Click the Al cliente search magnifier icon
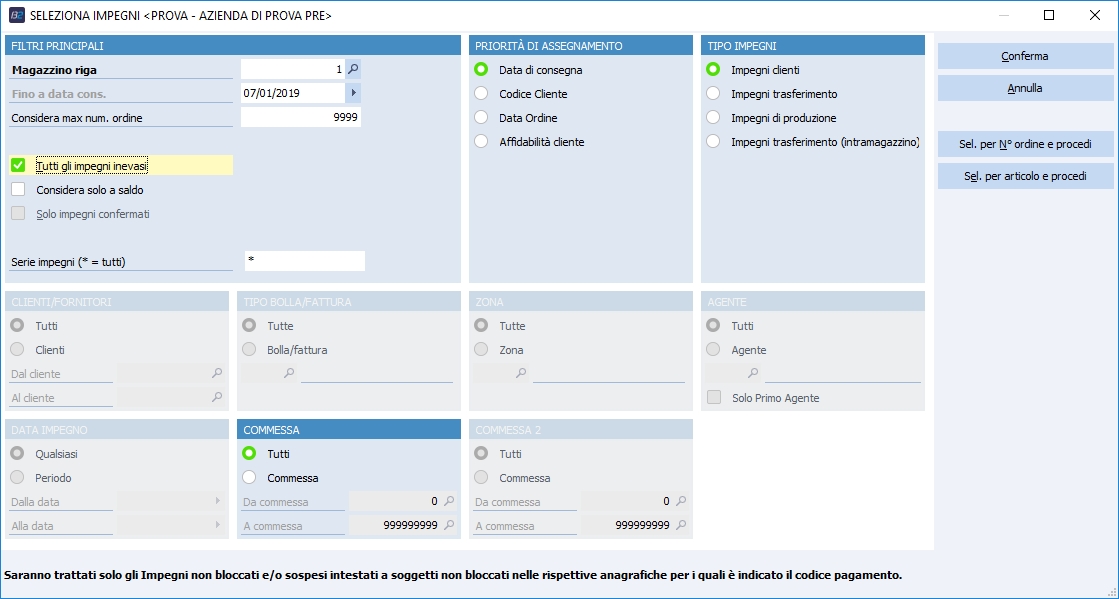 coord(217,397)
